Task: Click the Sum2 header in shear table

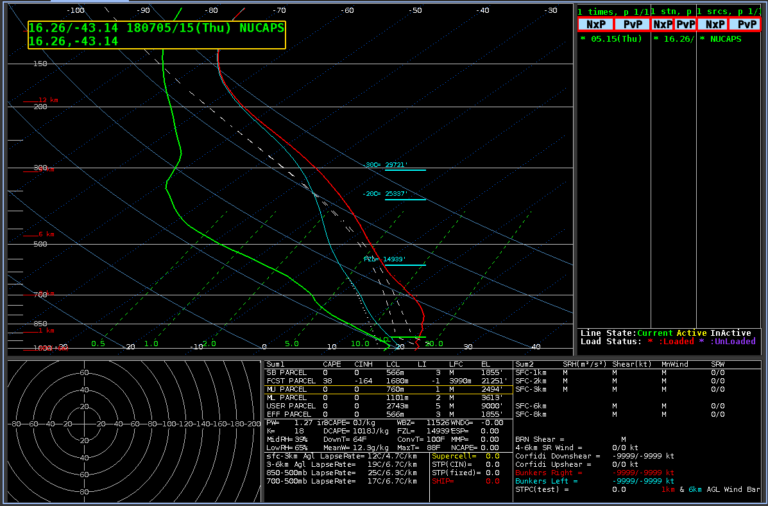Action: pos(525,364)
